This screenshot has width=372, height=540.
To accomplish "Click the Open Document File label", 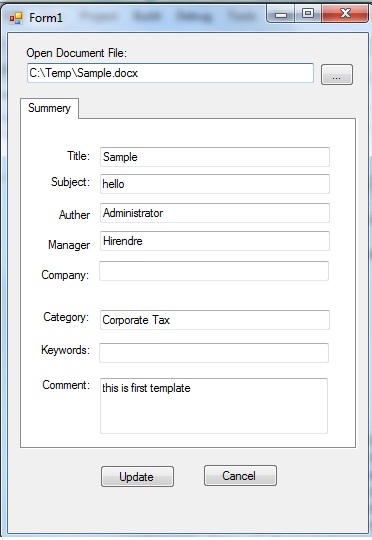I will 76,53.
